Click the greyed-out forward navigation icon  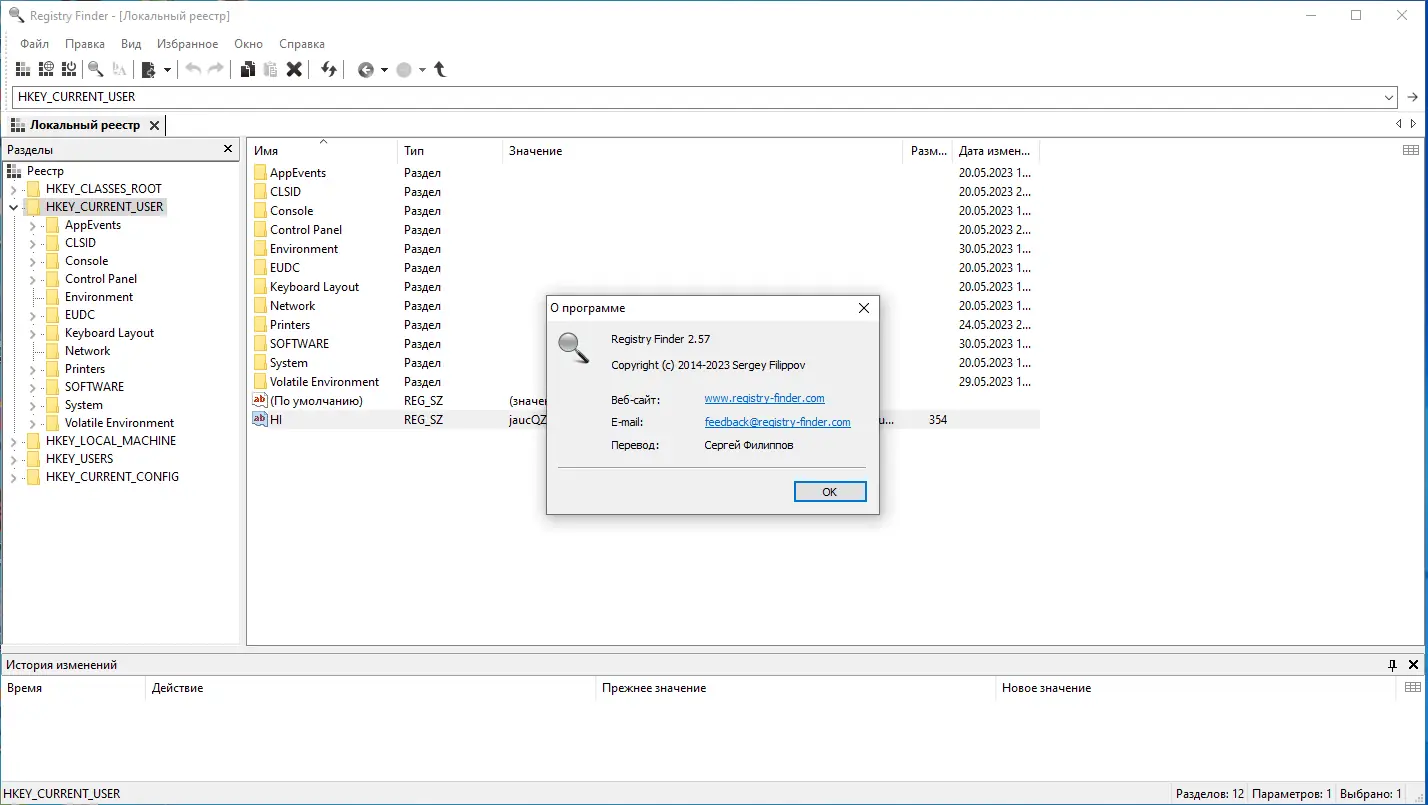coord(404,69)
